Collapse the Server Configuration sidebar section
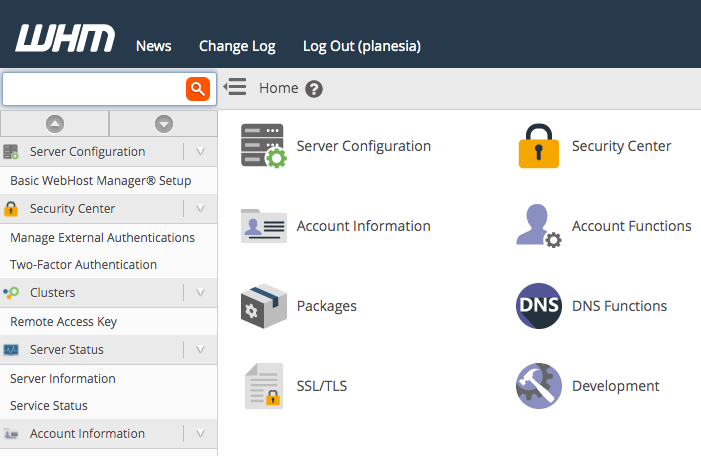 [200, 152]
